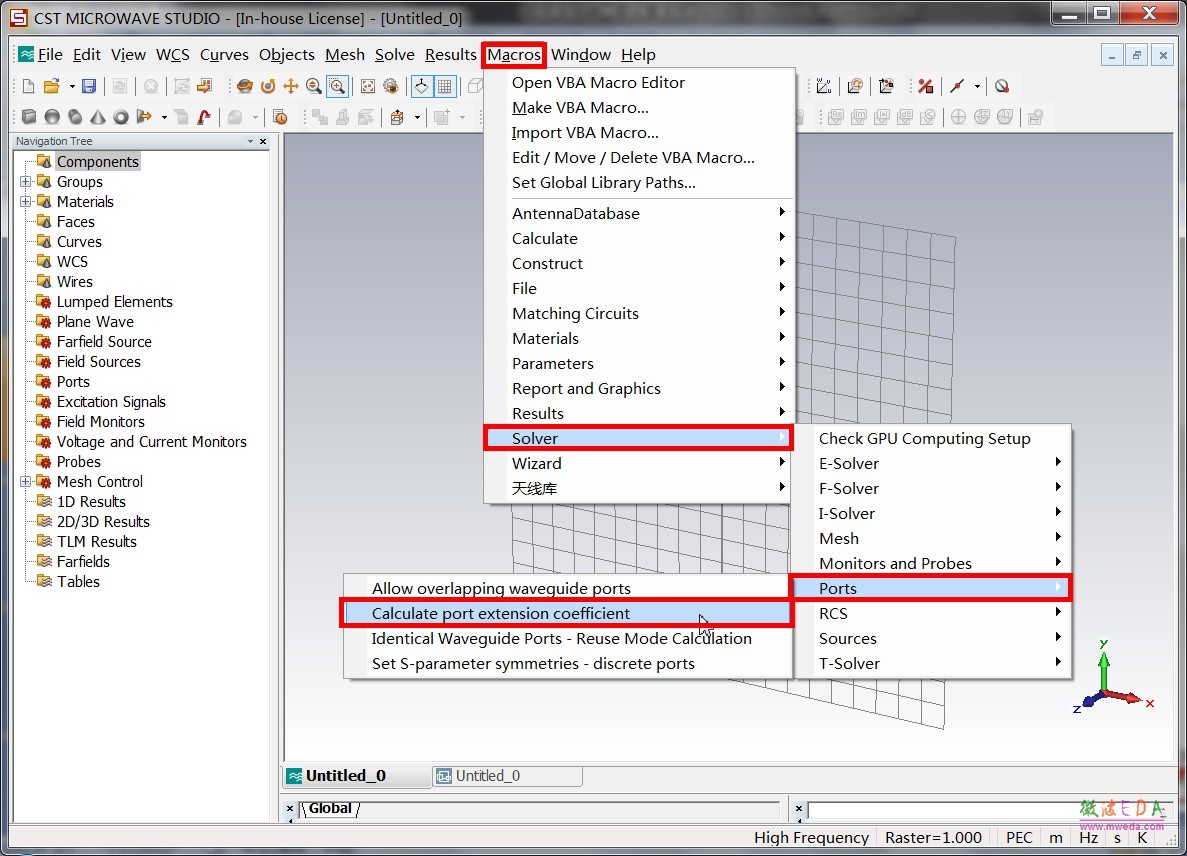Create a Cylinder shape
This screenshot has width=1187, height=856.
point(75,117)
